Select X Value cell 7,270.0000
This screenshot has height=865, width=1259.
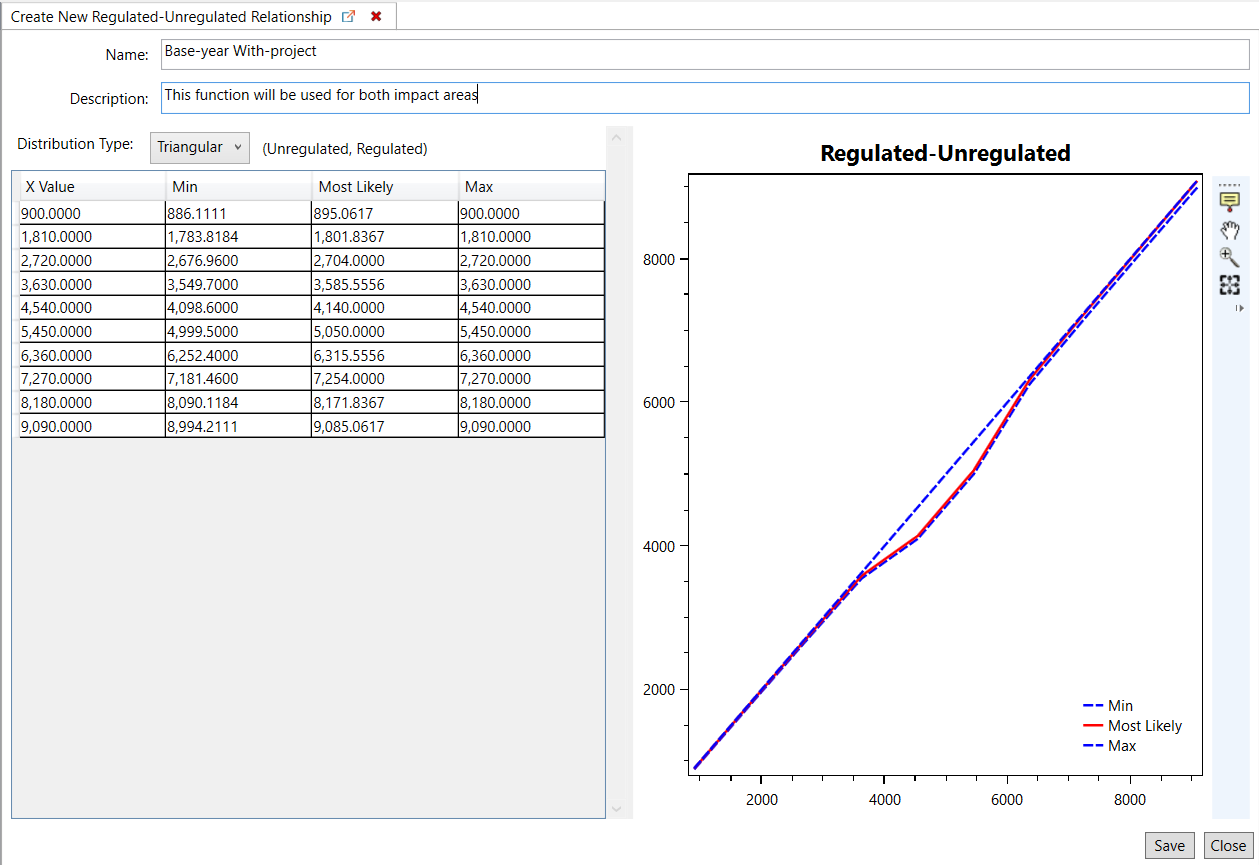coord(93,379)
